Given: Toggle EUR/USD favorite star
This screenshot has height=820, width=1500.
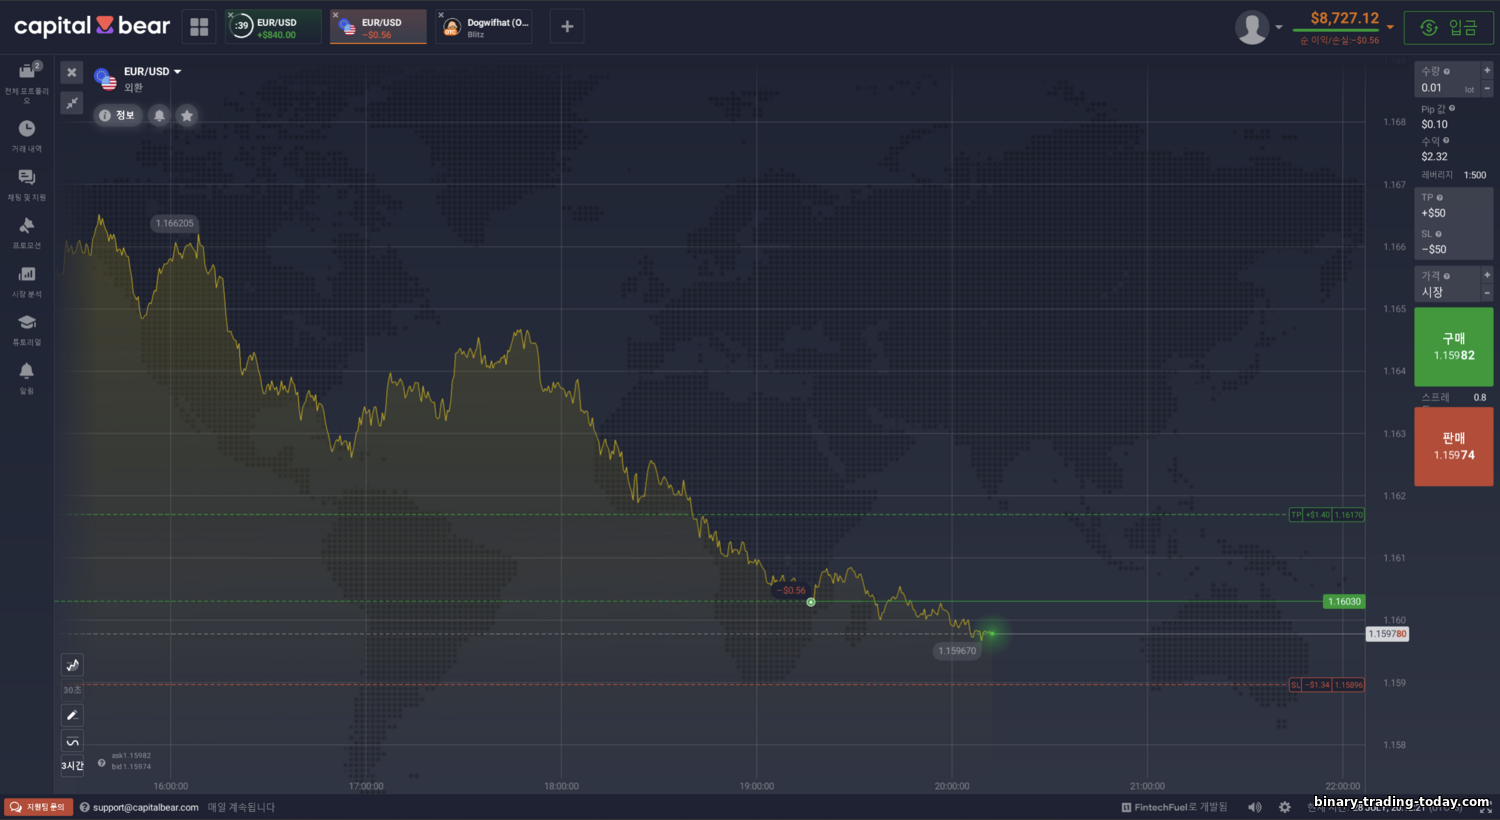Looking at the screenshot, I should coord(187,115).
